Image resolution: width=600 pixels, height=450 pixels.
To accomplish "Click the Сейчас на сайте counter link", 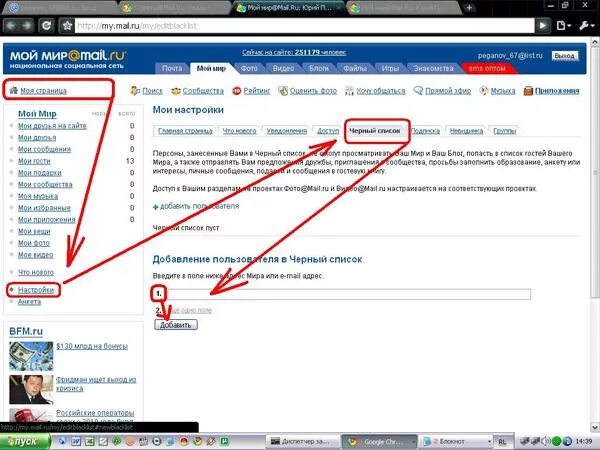I will [294, 52].
